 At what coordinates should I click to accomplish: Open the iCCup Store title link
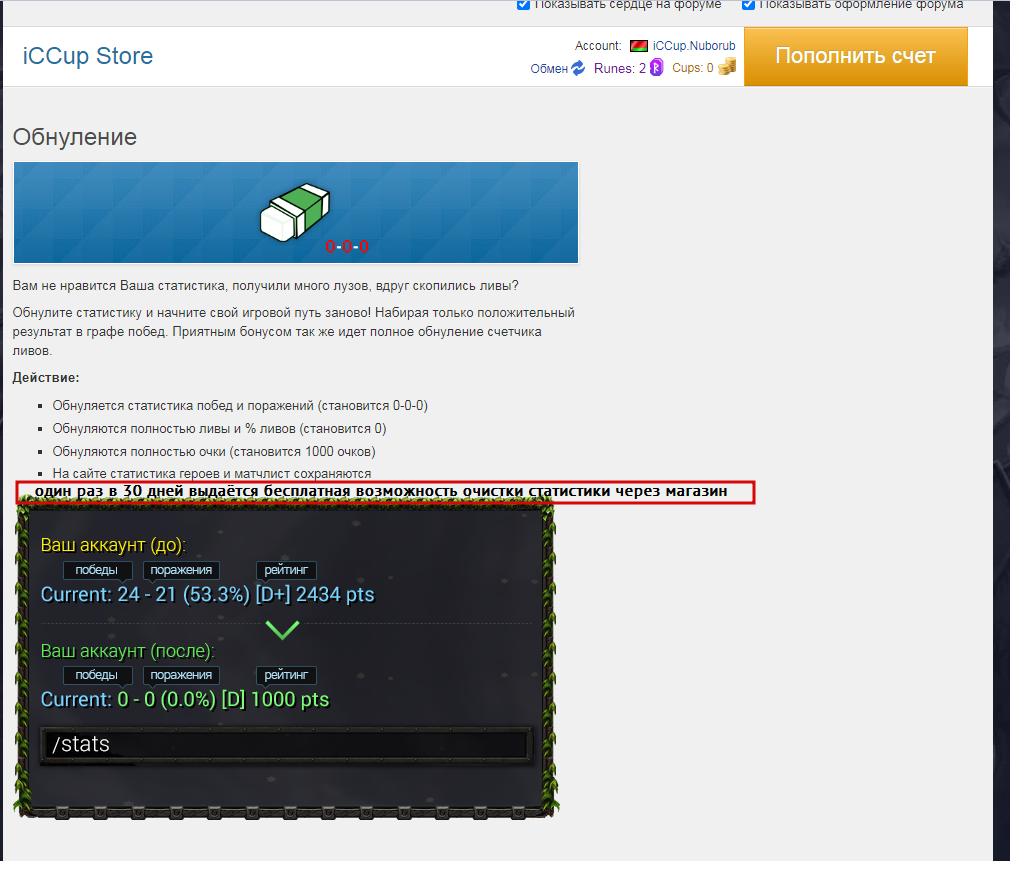pos(88,56)
